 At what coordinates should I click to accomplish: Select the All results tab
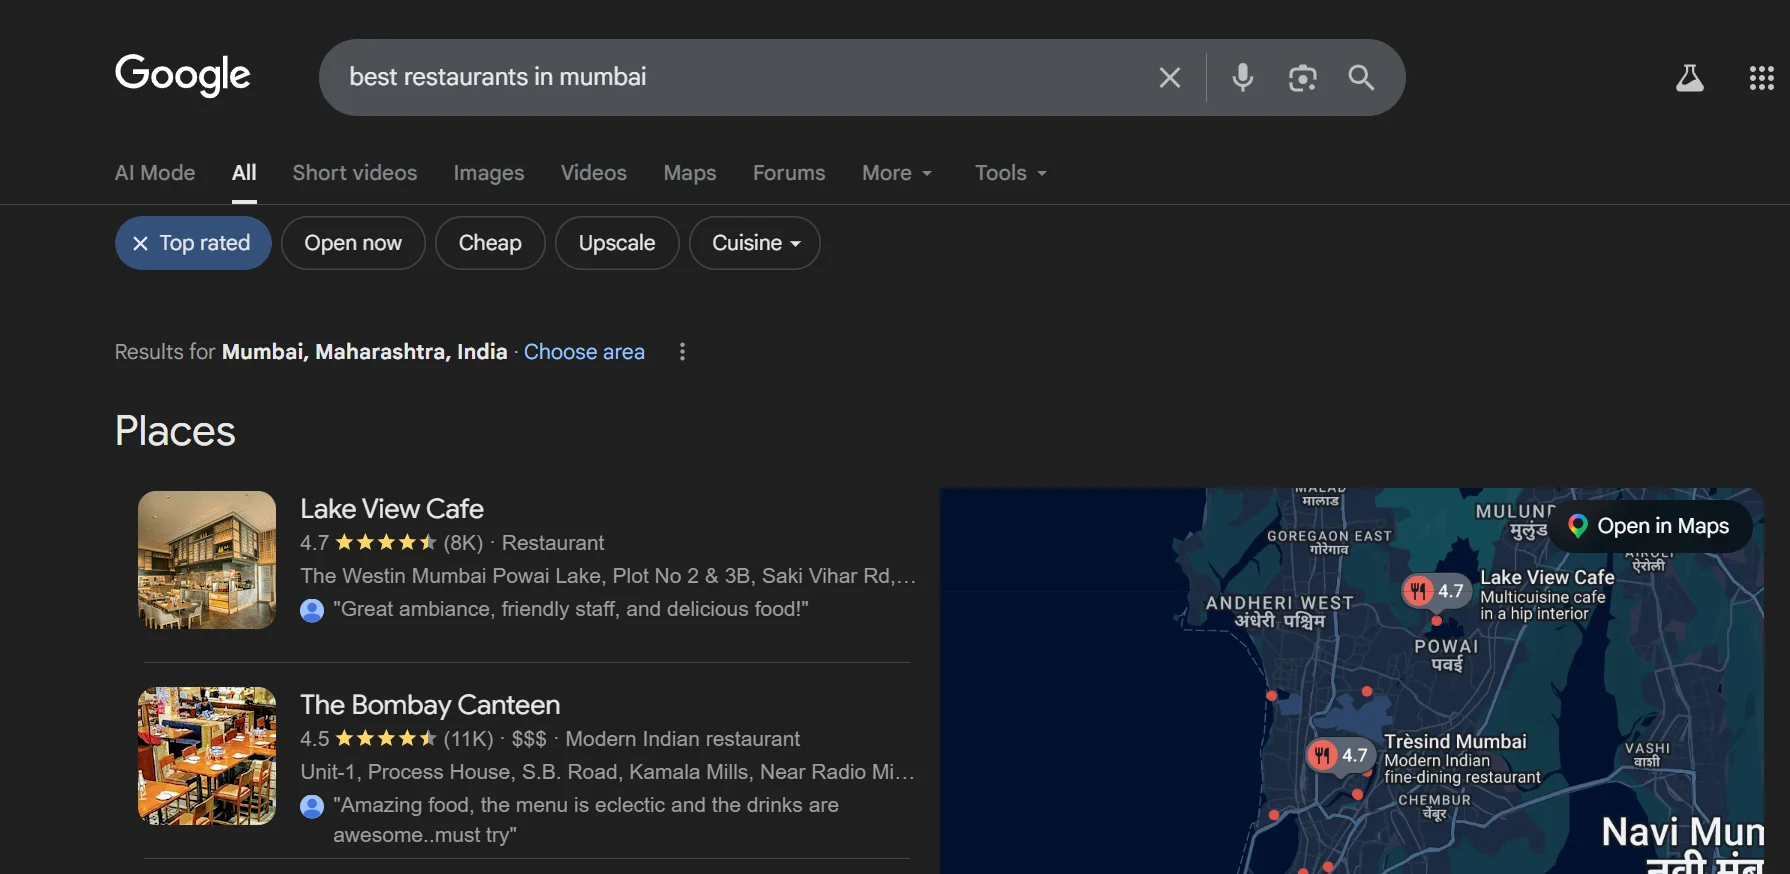coord(244,173)
